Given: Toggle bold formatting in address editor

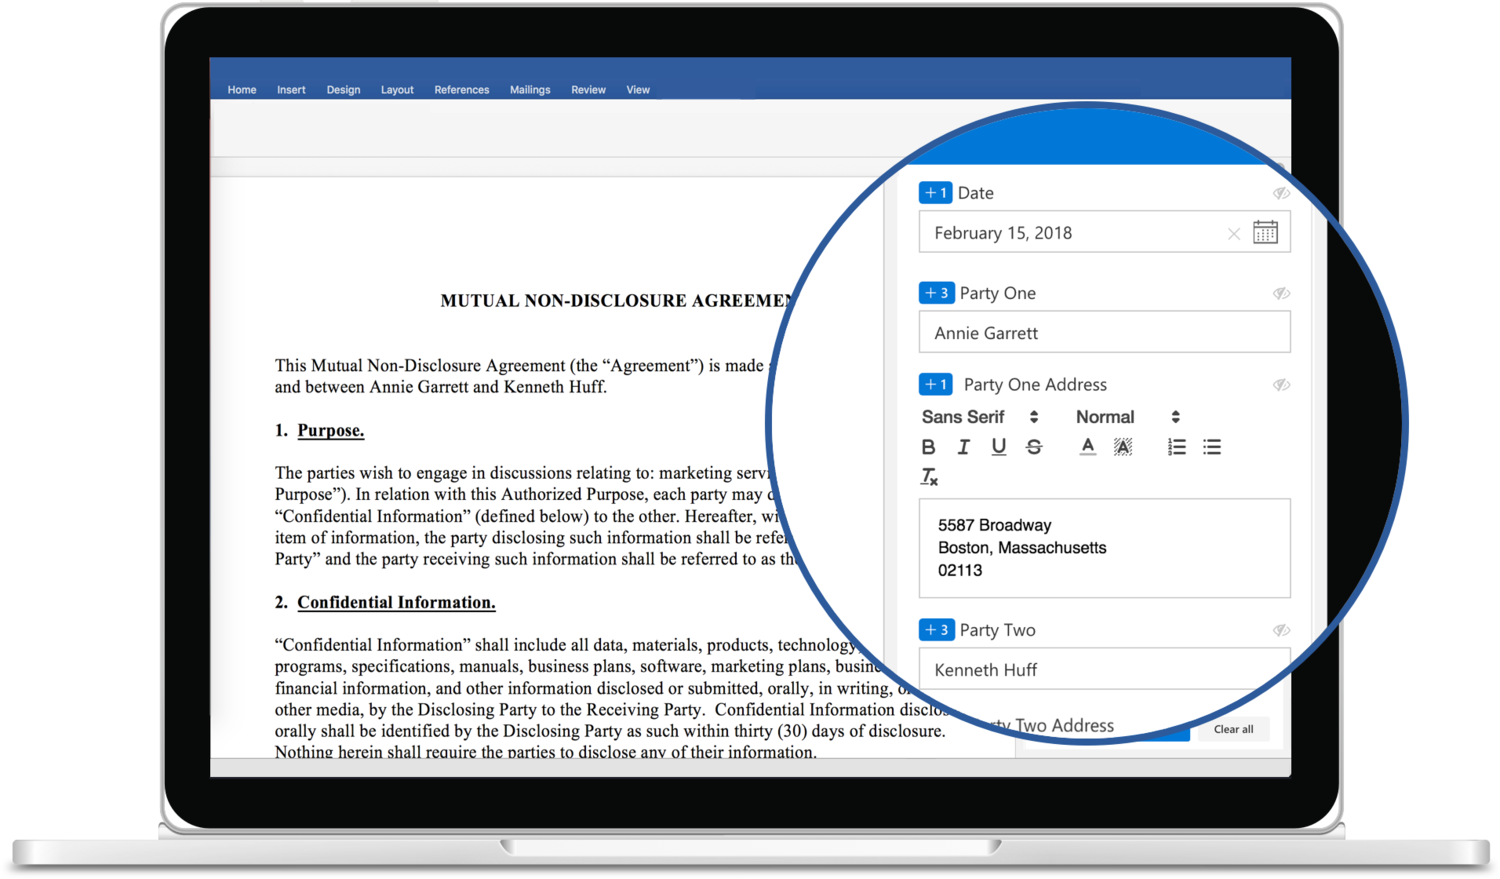Looking at the screenshot, I should pos(928,447).
